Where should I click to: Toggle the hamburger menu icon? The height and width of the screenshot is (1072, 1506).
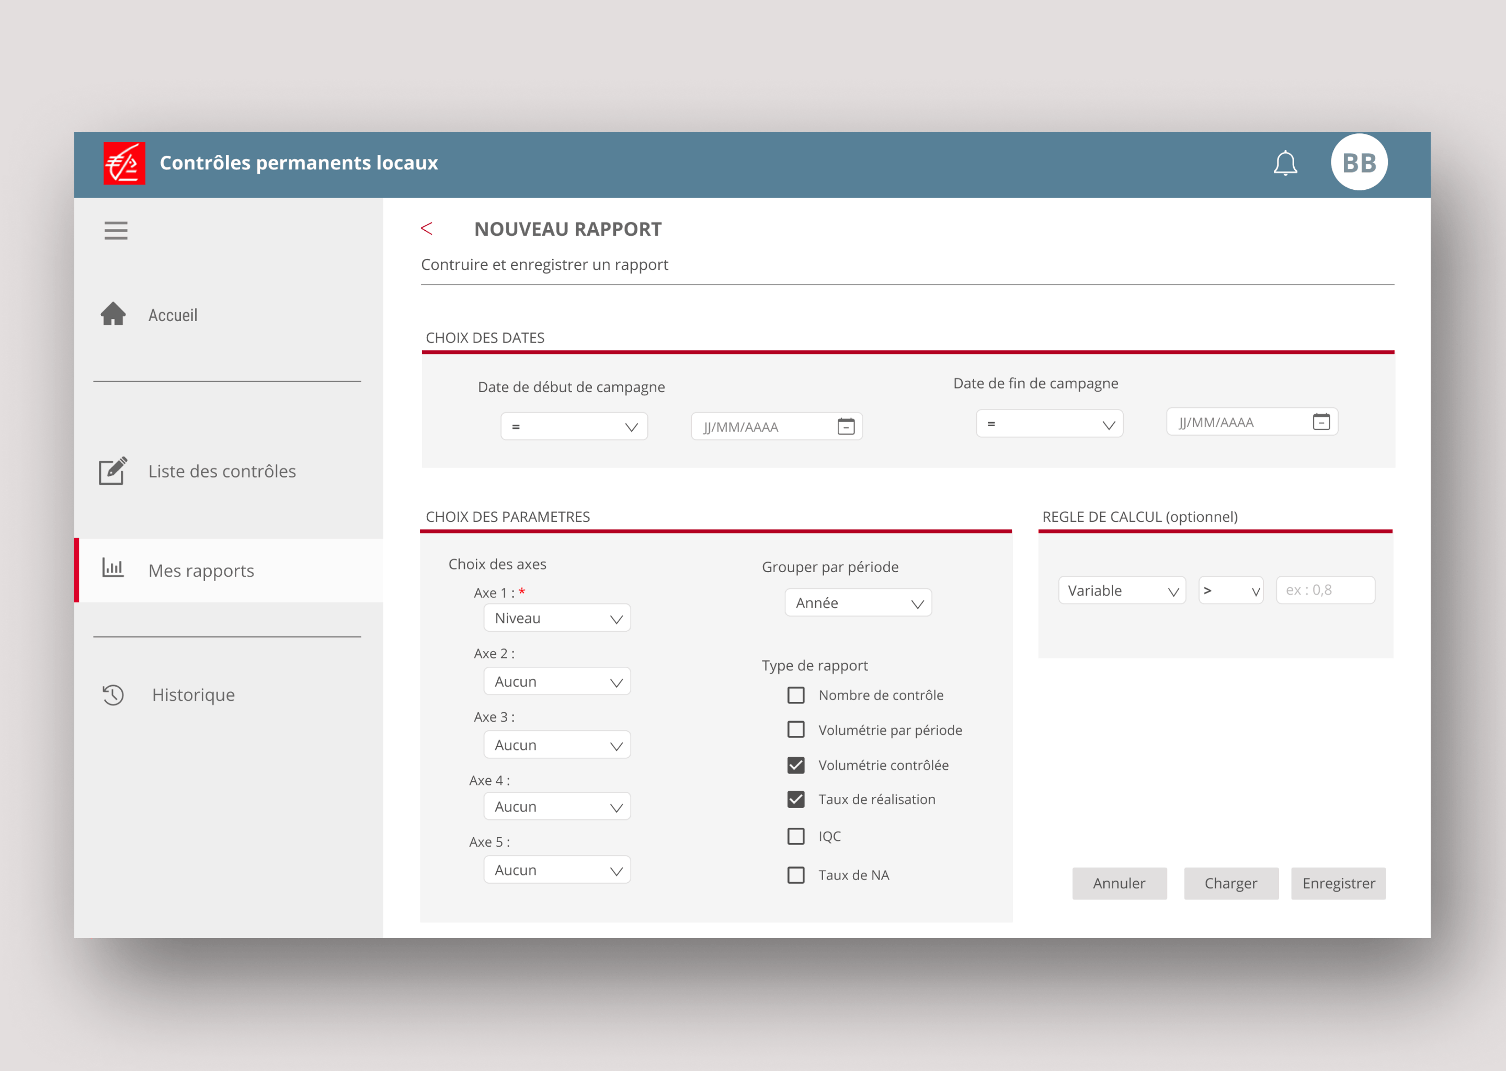pyautogui.click(x=116, y=231)
